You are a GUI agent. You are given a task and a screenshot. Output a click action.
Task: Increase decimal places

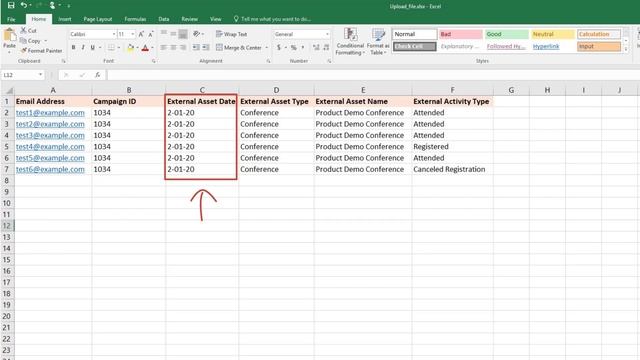click(x=316, y=48)
